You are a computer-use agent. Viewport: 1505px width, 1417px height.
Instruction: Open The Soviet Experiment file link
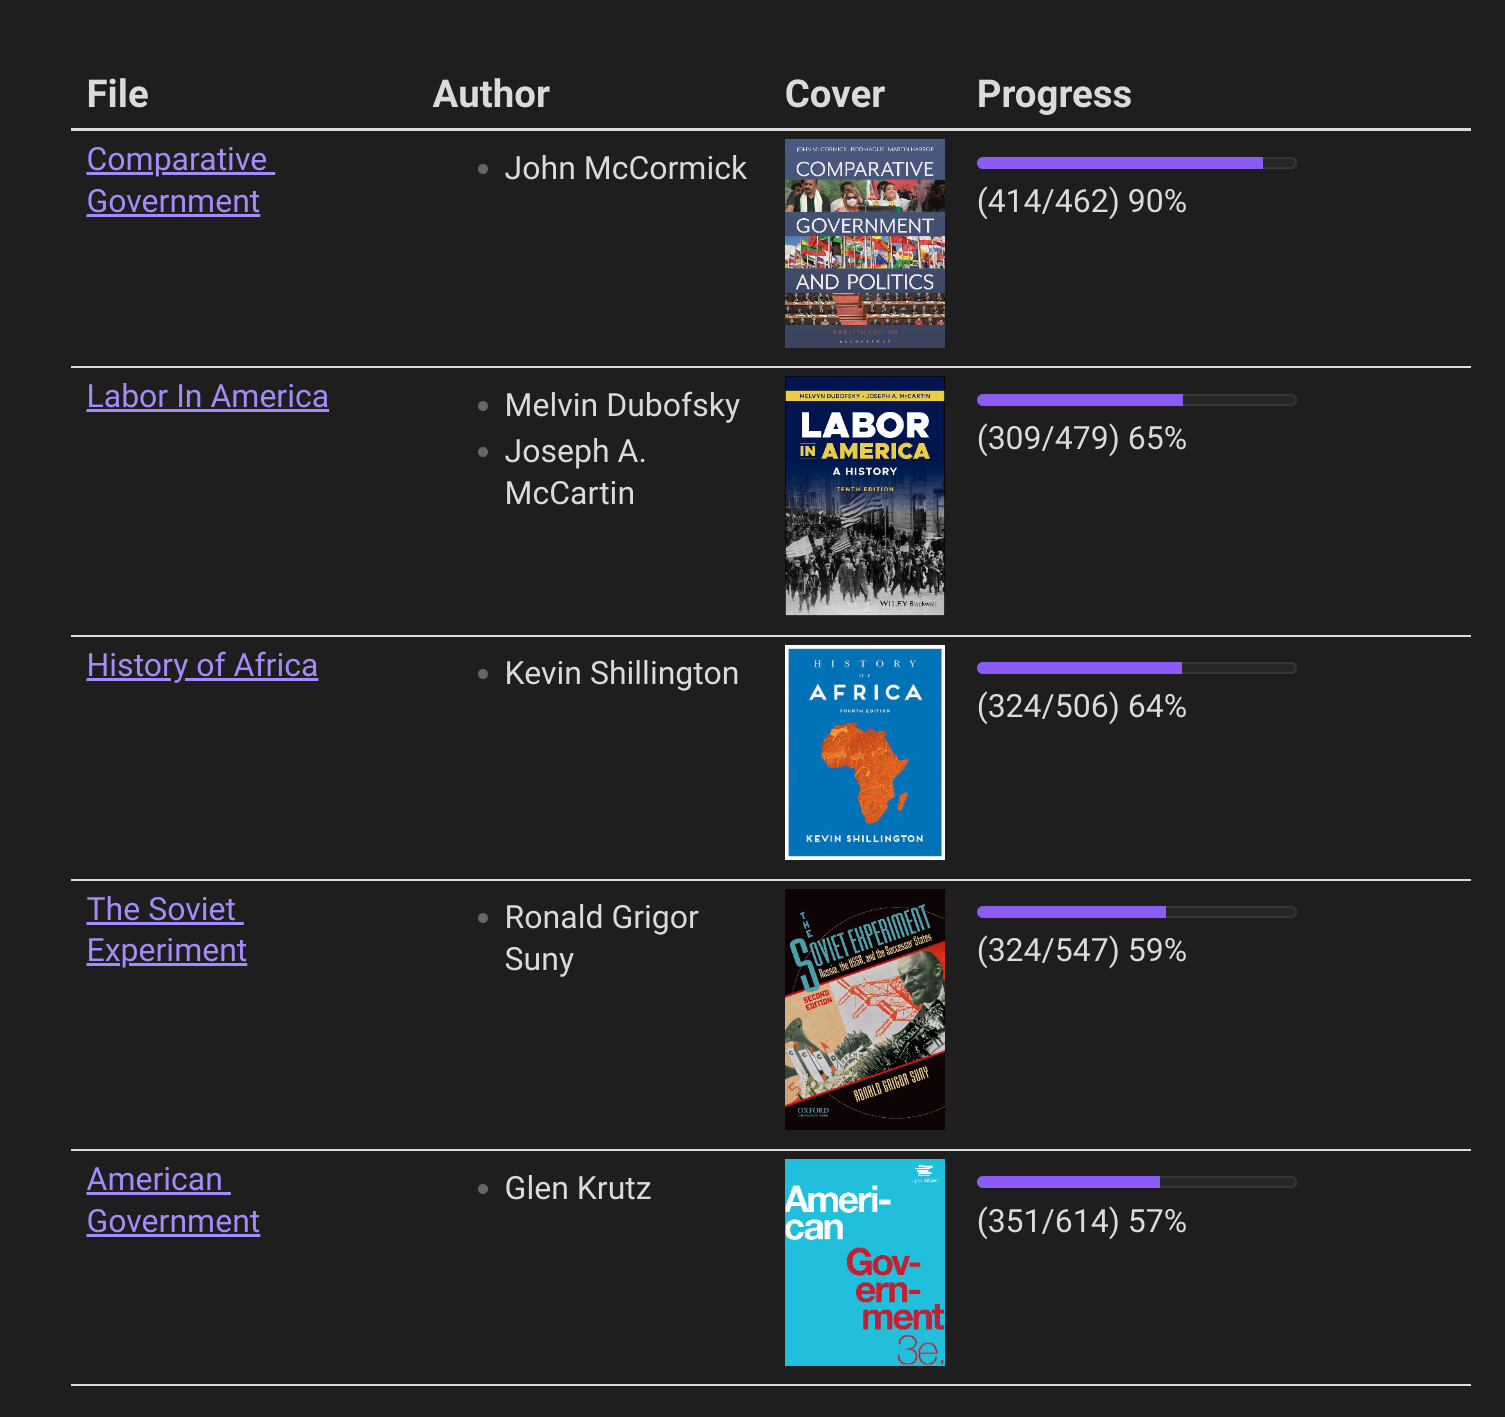tap(166, 929)
